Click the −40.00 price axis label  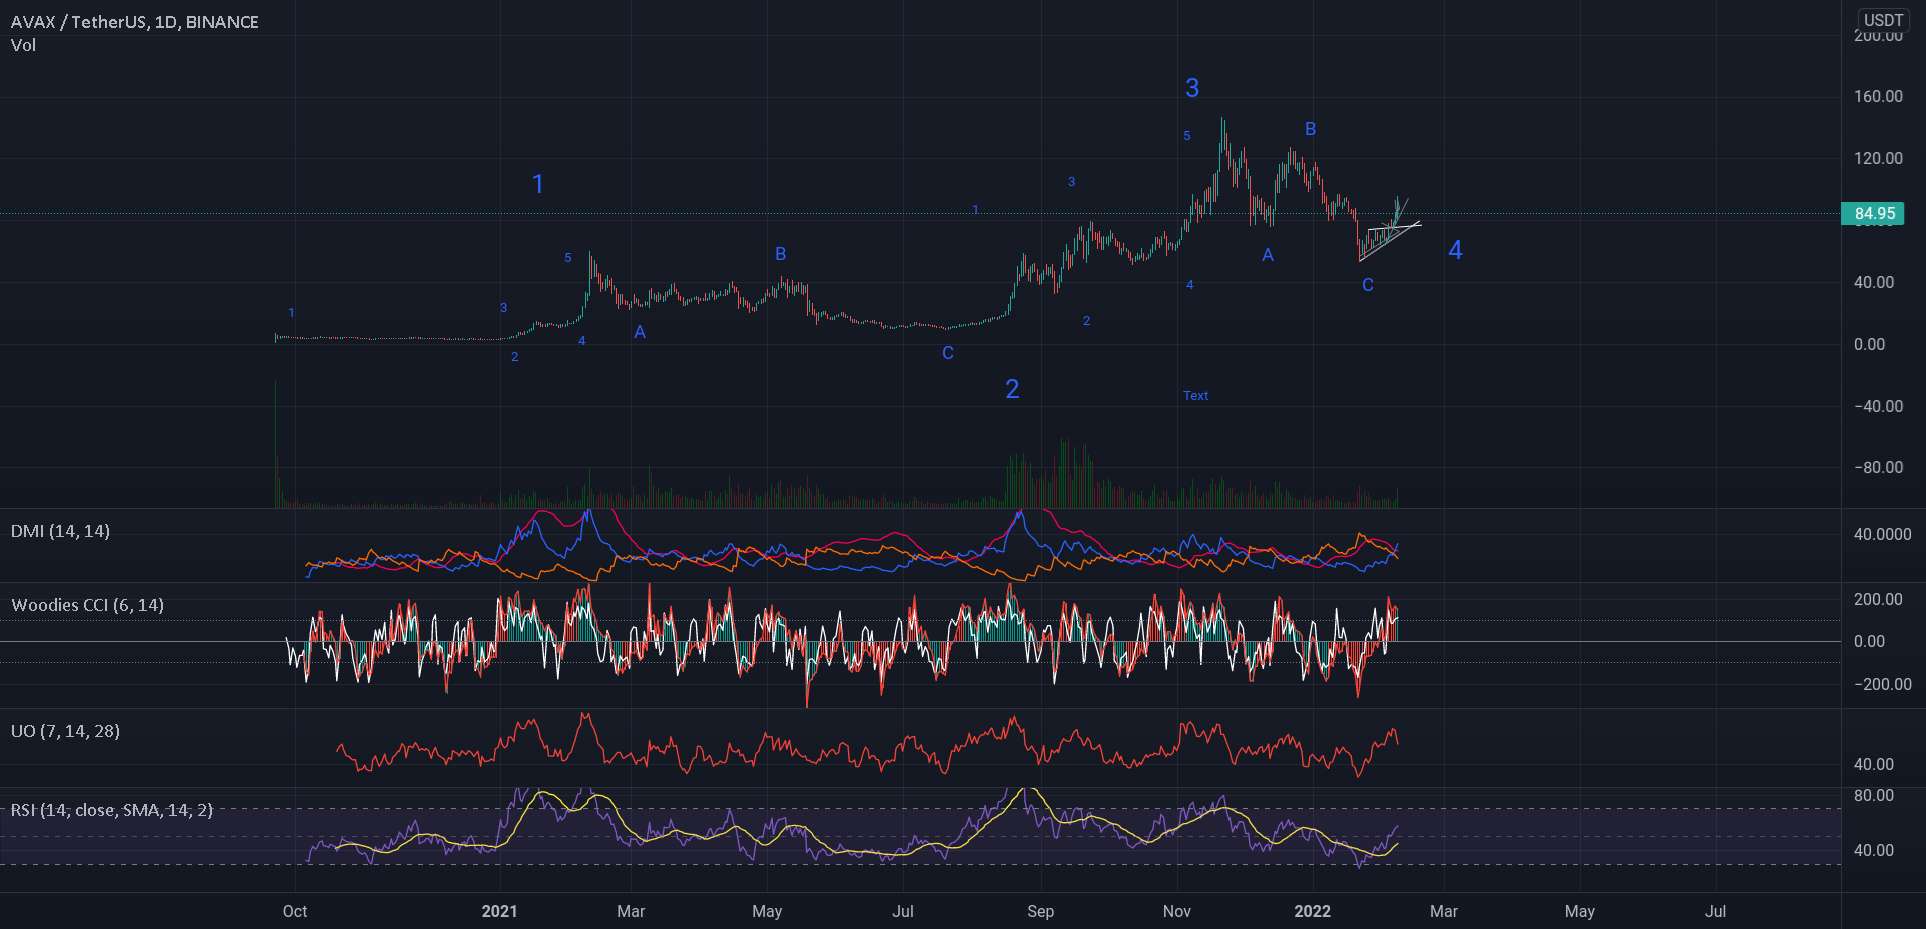[x=1878, y=406]
